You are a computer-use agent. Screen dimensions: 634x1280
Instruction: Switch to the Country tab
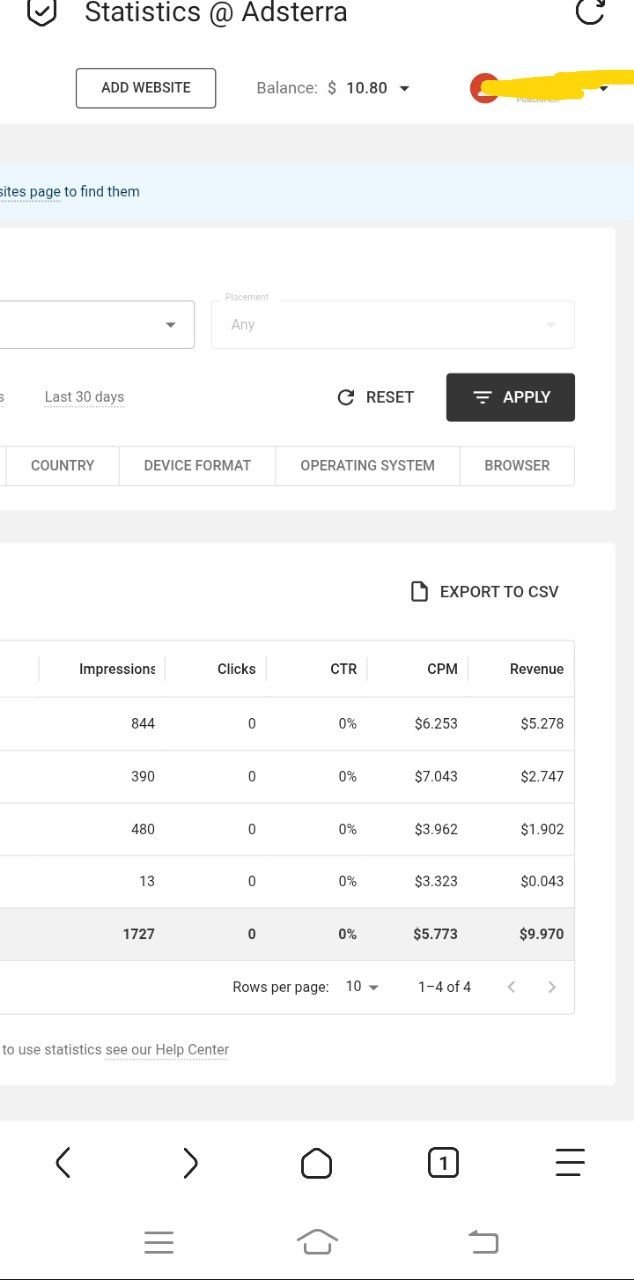62,466
